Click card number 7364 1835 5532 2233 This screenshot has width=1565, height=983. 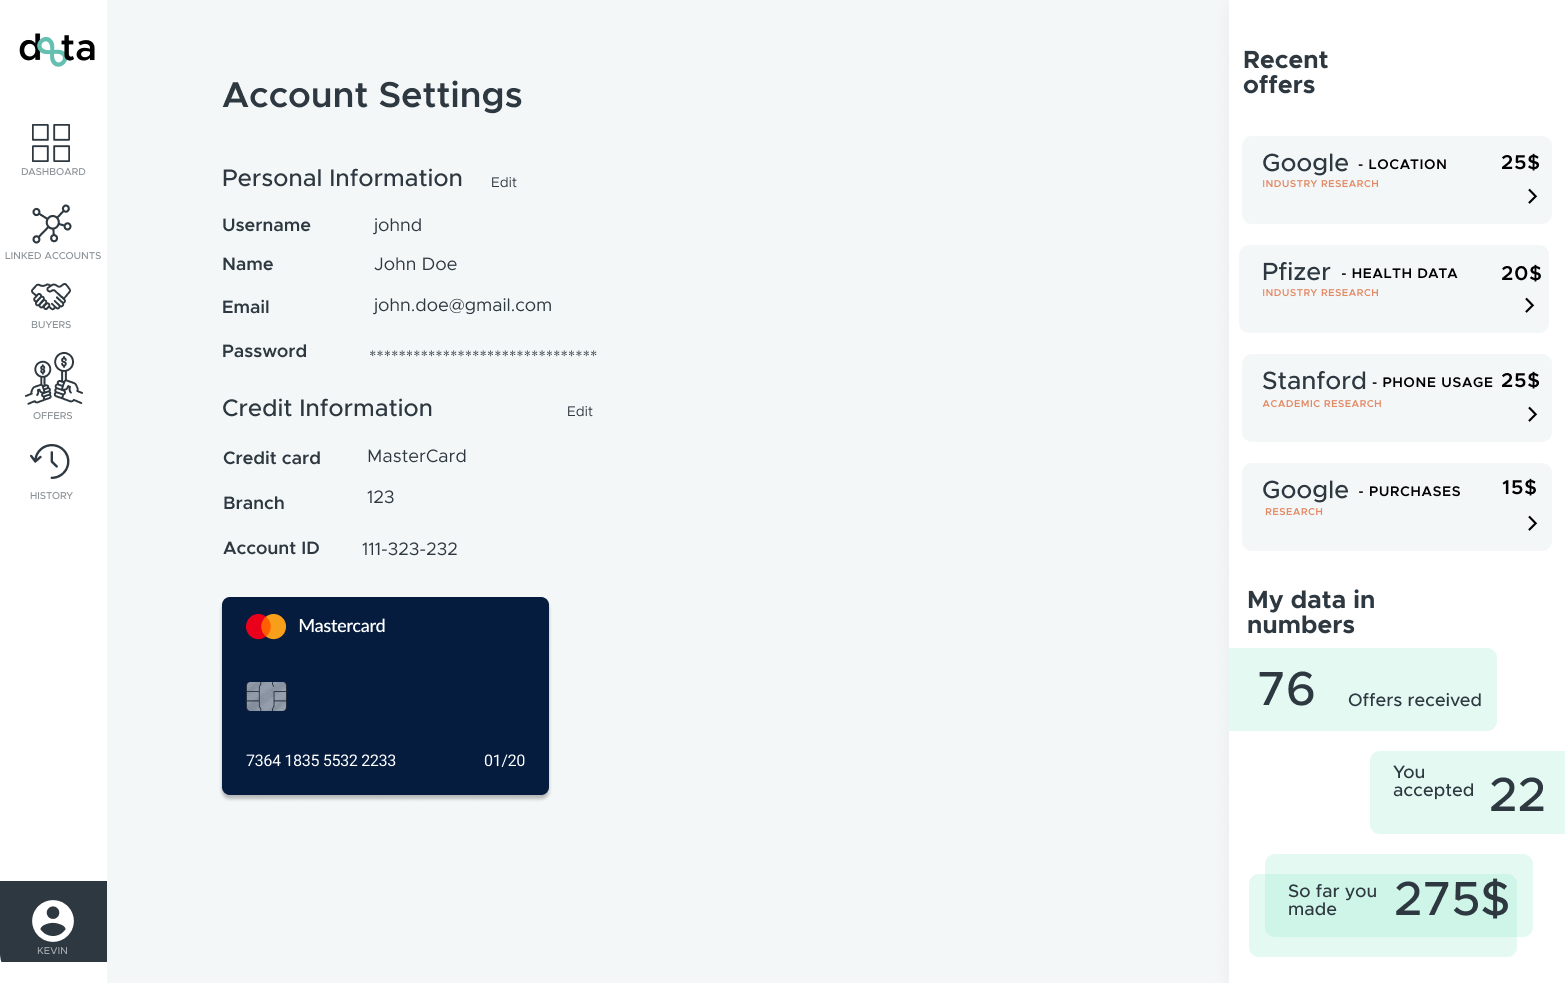[321, 761]
